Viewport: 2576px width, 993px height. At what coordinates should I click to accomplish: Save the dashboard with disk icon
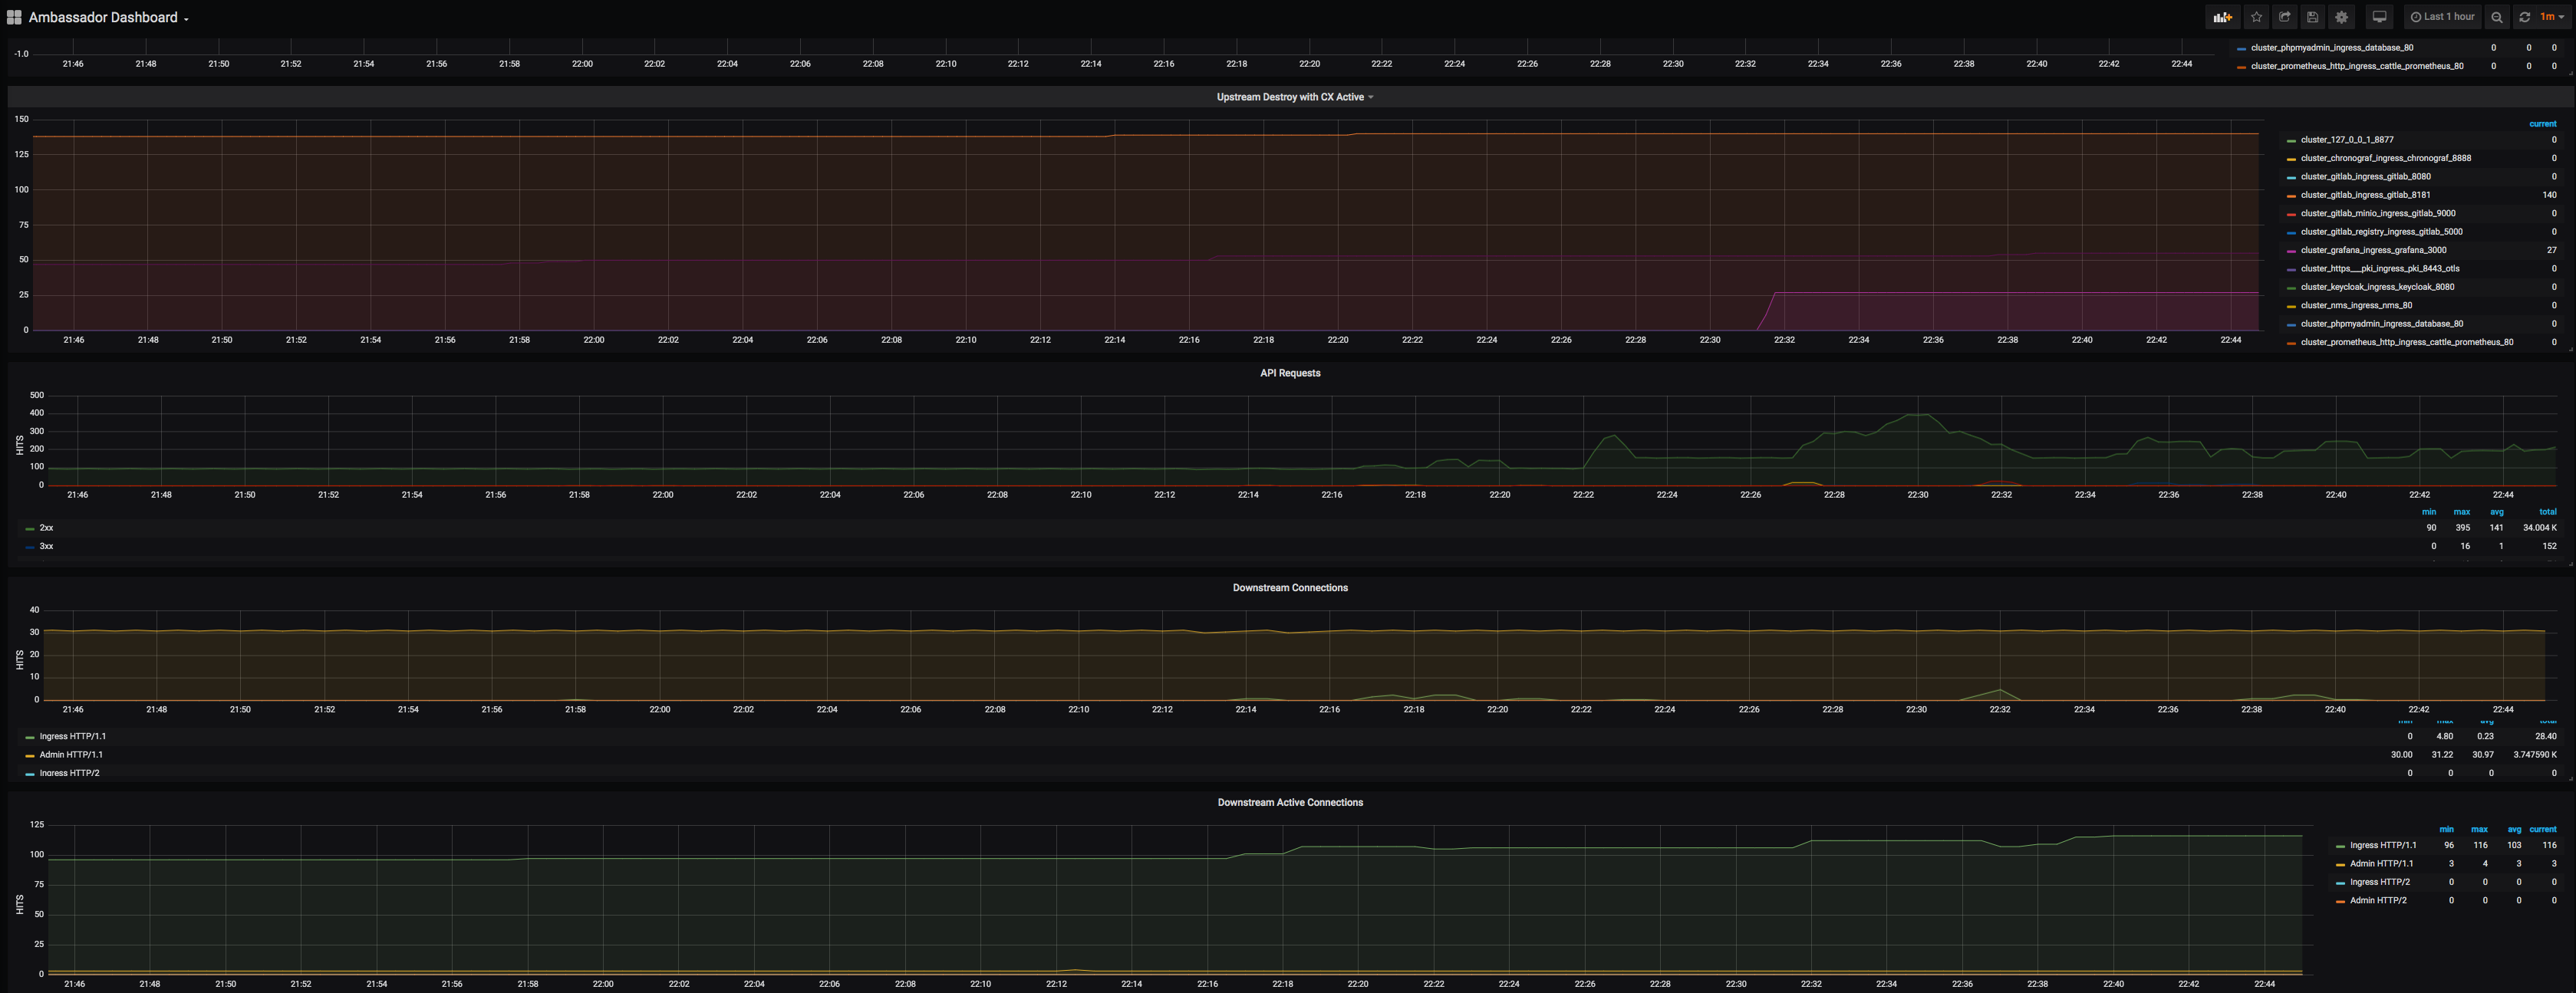click(2313, 17)
